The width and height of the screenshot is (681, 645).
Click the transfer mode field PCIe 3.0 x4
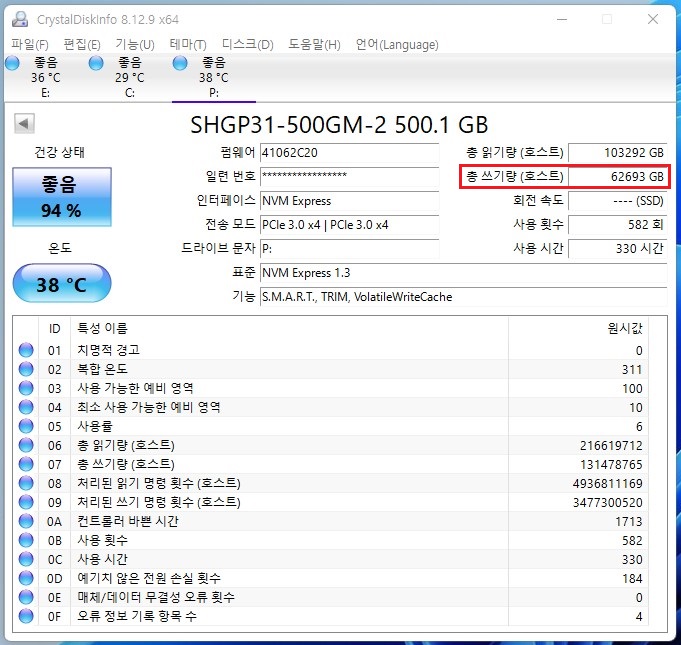tap(349, 225)
